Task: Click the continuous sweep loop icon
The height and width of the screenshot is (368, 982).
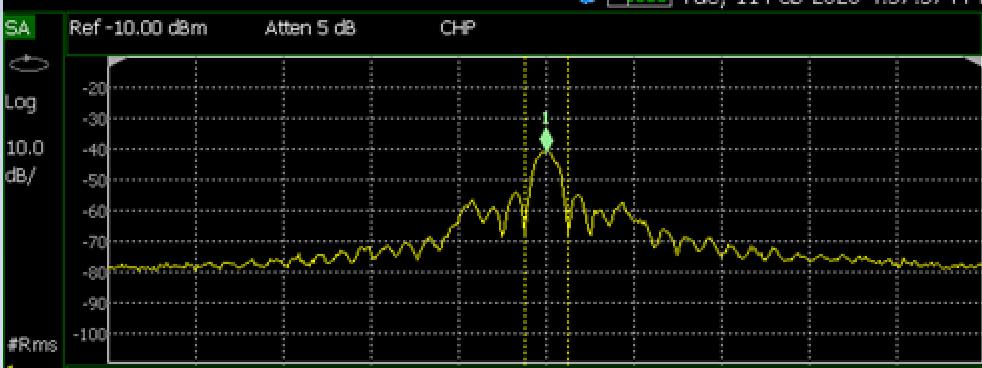Action: pos(28,63)
